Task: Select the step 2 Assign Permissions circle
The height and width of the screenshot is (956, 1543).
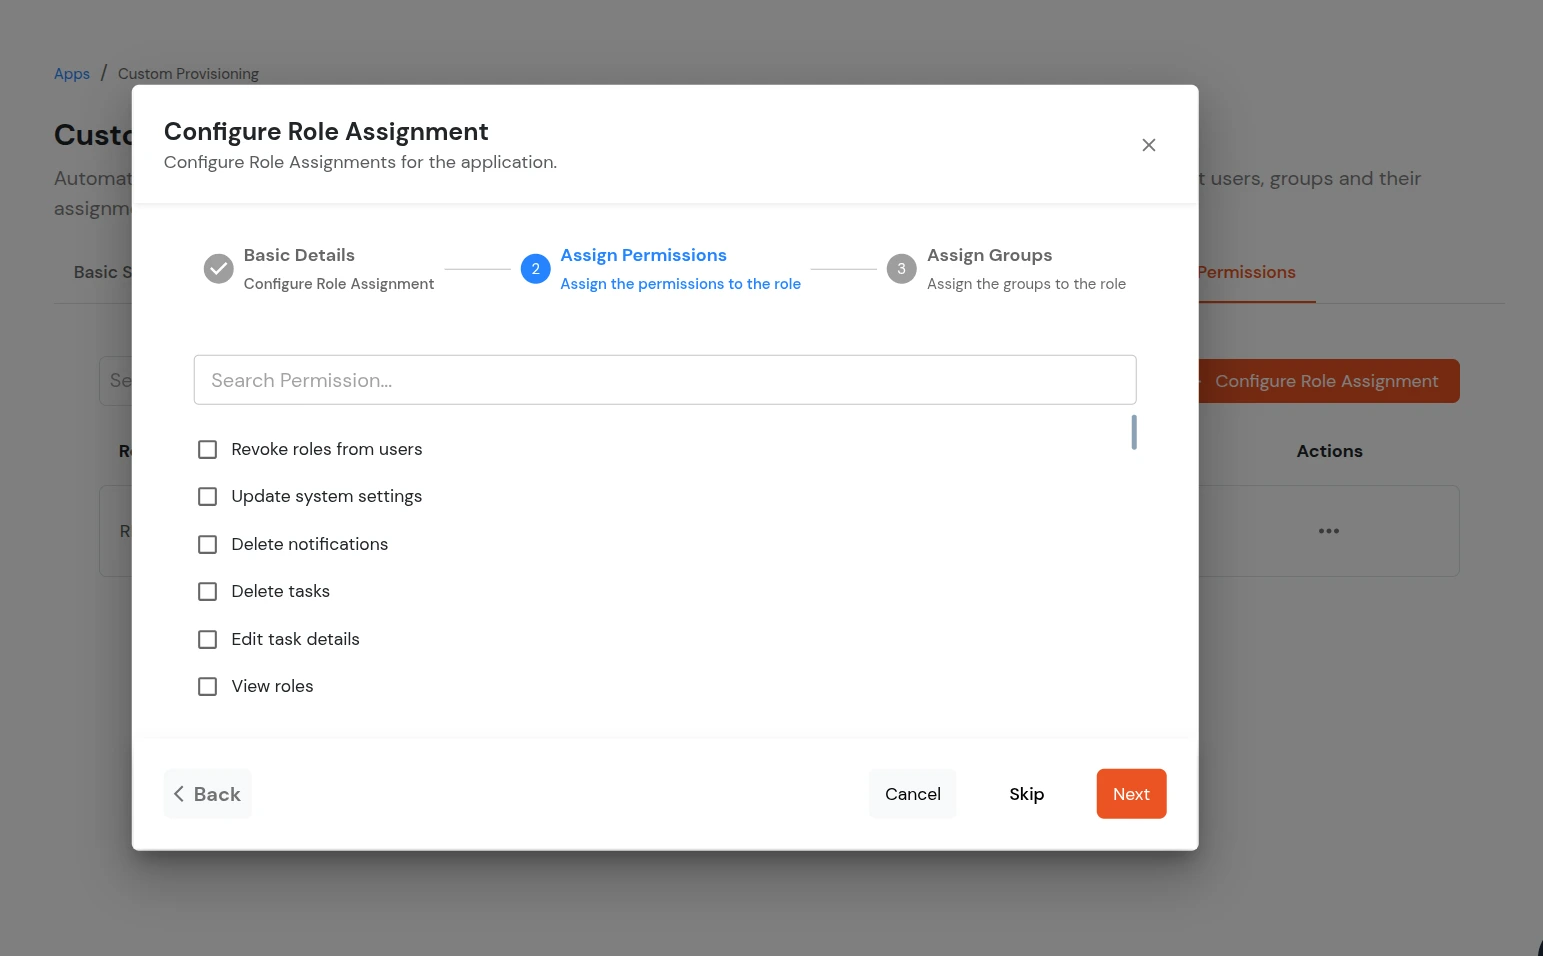Action: tap(535, 268)
